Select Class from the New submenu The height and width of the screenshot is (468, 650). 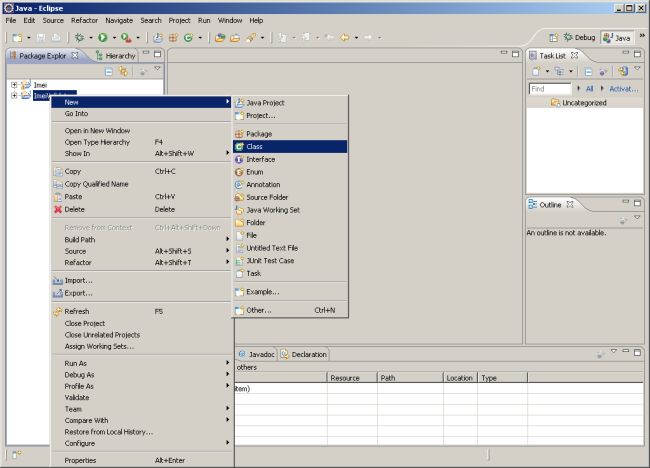tap(254, 146)
